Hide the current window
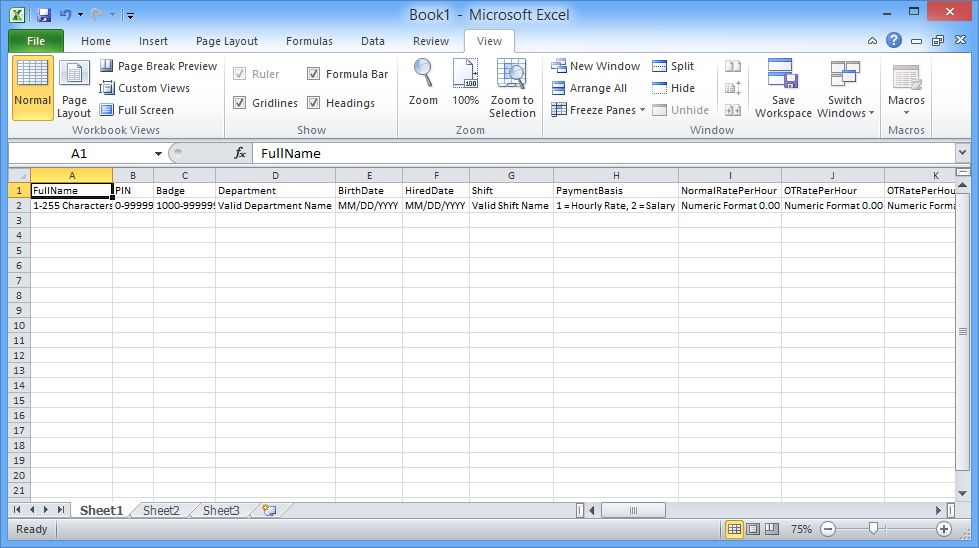979x548 pixels. (673, 88)
